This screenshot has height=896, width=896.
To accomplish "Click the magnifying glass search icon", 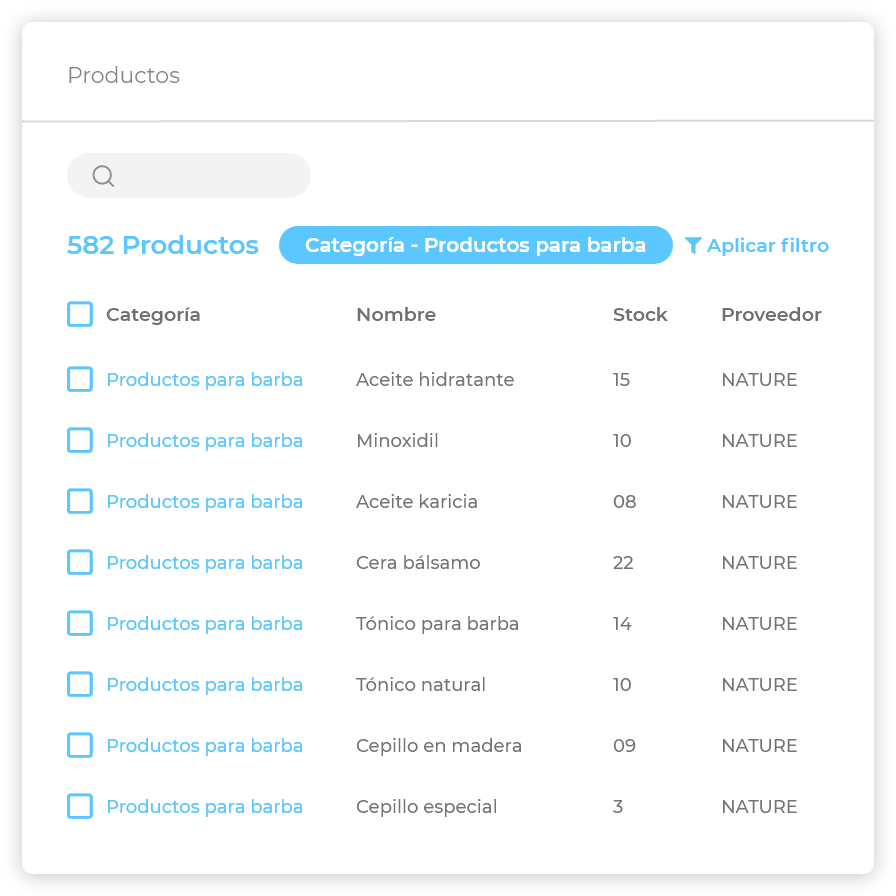I will tap(103, 176).
